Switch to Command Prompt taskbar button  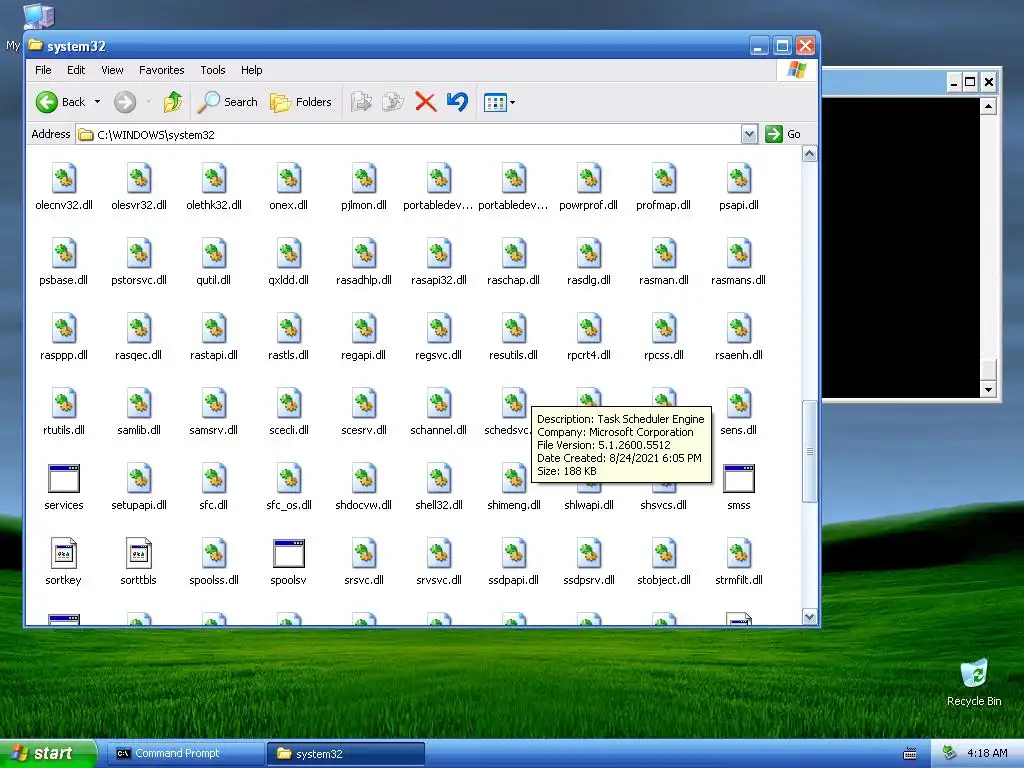[184, 754]
